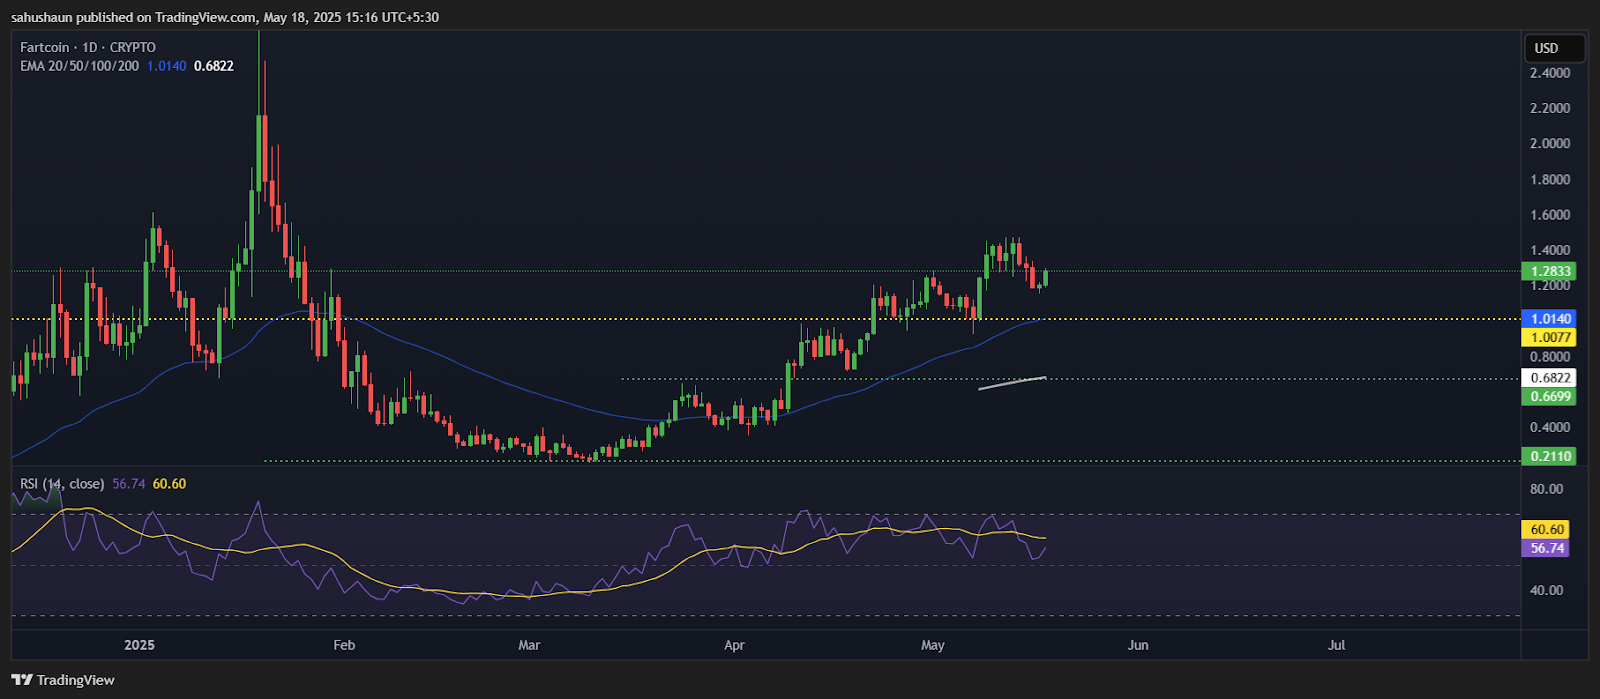The height and width of the screenshot is (699, 1600).
Task: Open the RSI (14, close) indicator legend
Action: (62, 484)
